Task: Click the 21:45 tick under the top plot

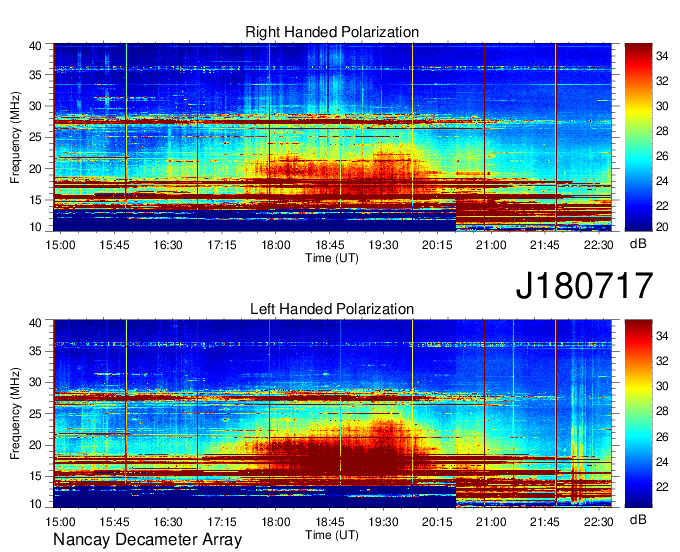Action: coord(545,245)
